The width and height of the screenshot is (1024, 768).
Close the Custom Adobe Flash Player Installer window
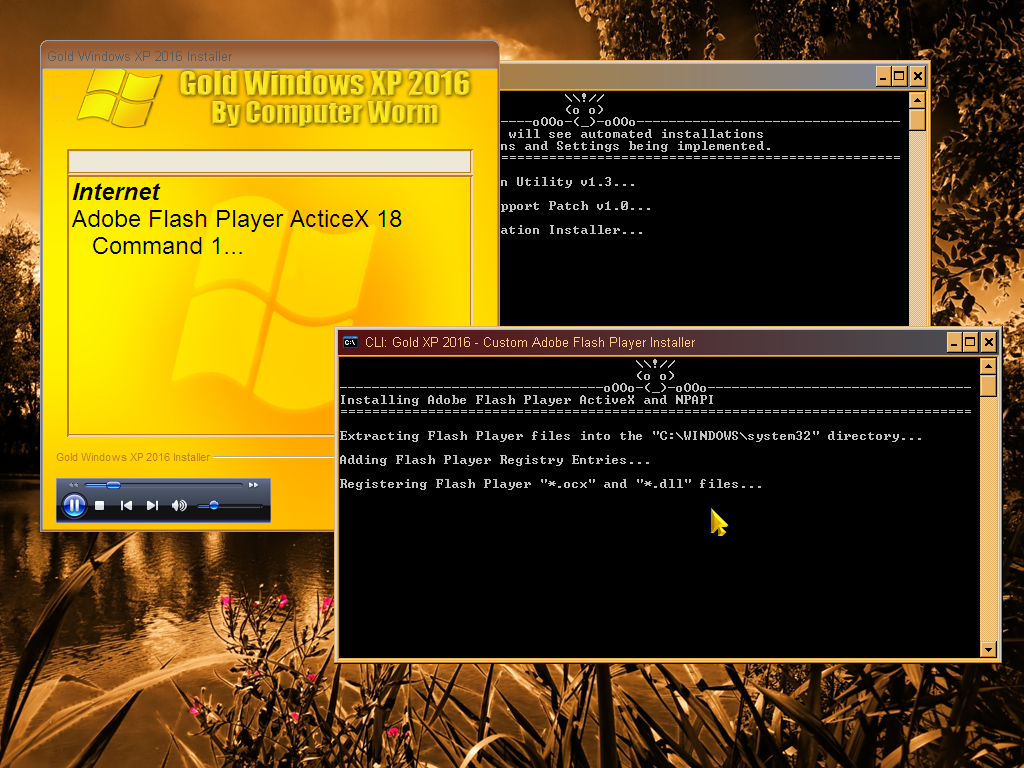[x=989, y=342]
